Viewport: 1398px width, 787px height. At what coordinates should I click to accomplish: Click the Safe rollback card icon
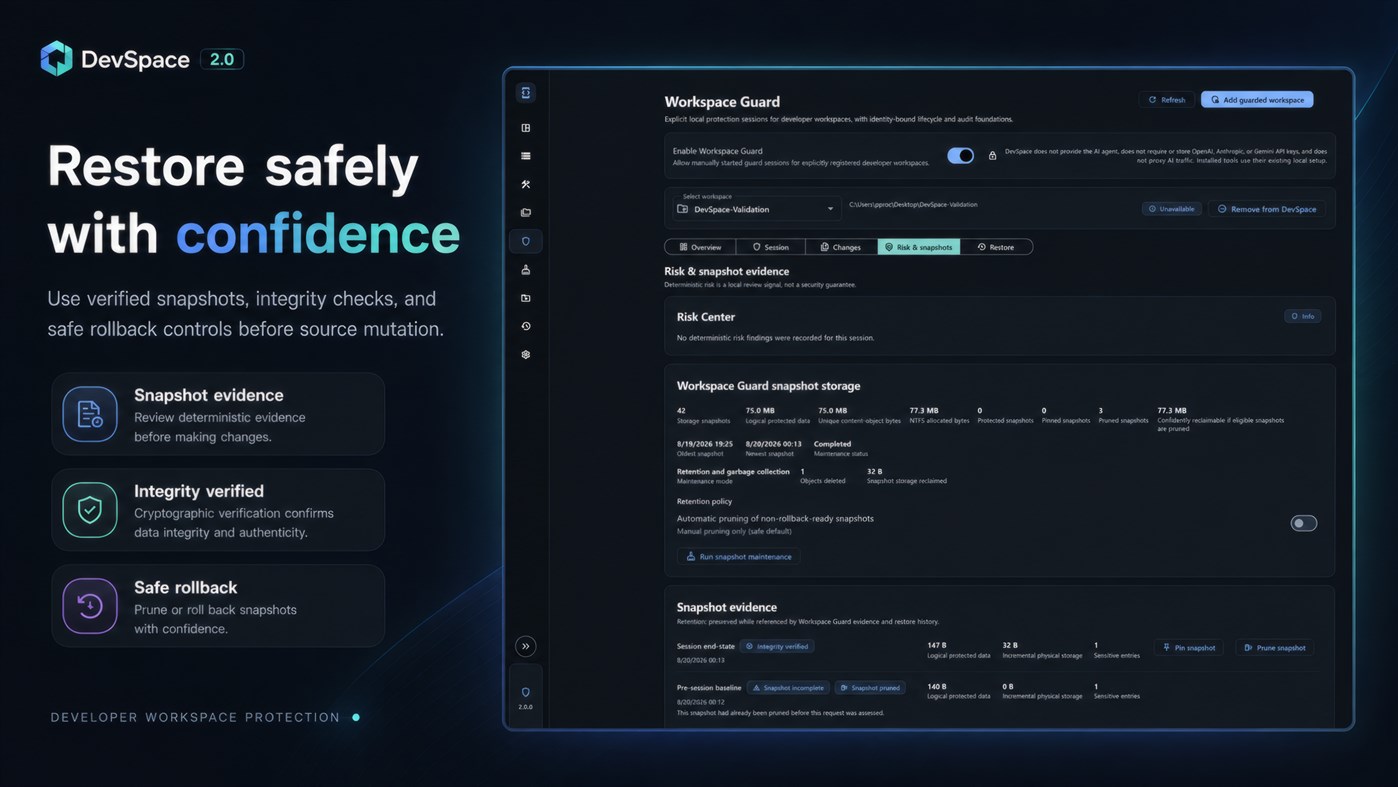point(90,606)
